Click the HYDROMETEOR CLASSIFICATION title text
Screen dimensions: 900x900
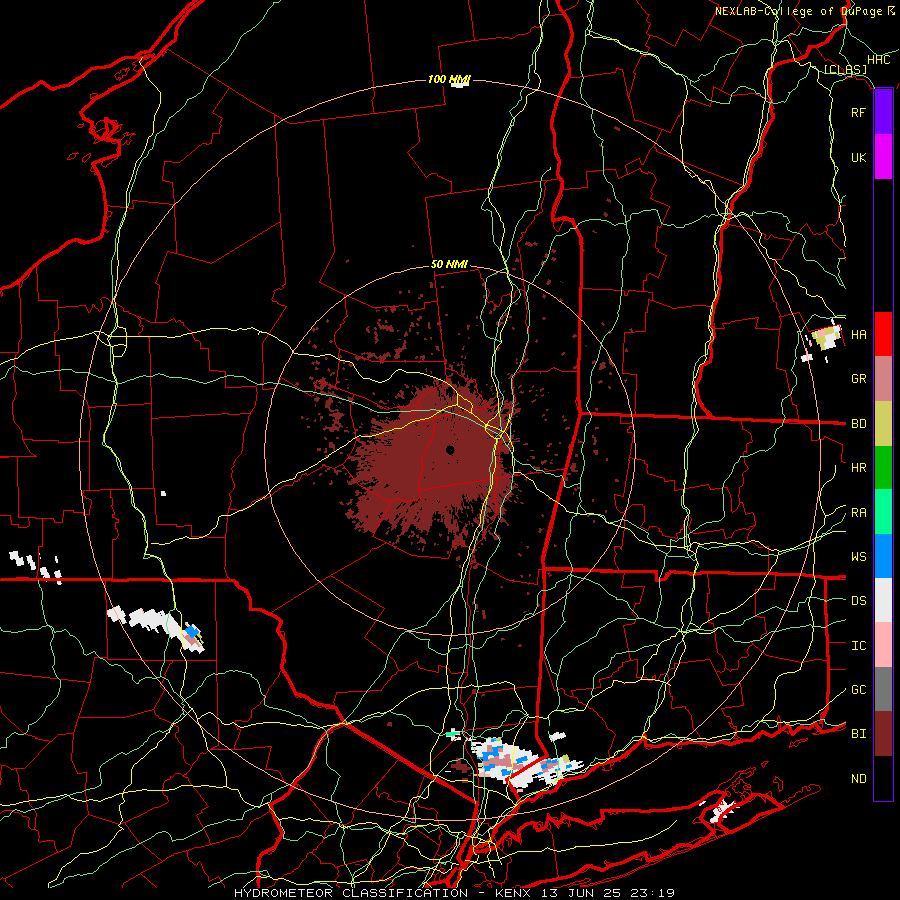coord(351,893)
